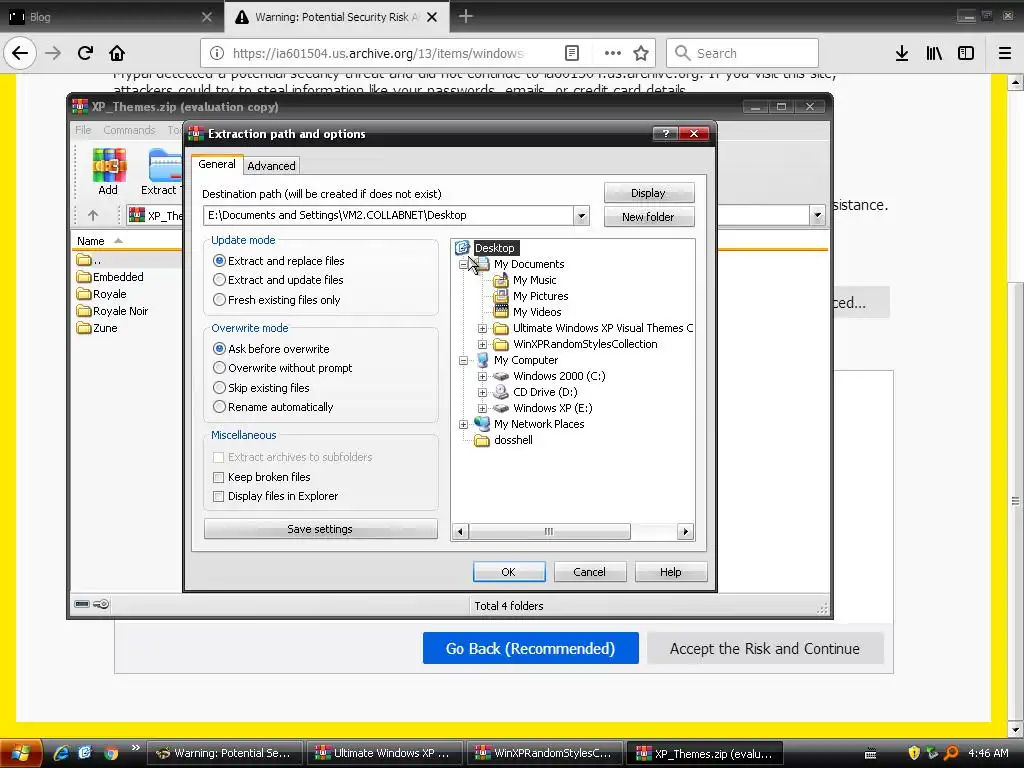Switch to the Blog browser tab
The image size is (1024, 768).
tap(110, 16)
